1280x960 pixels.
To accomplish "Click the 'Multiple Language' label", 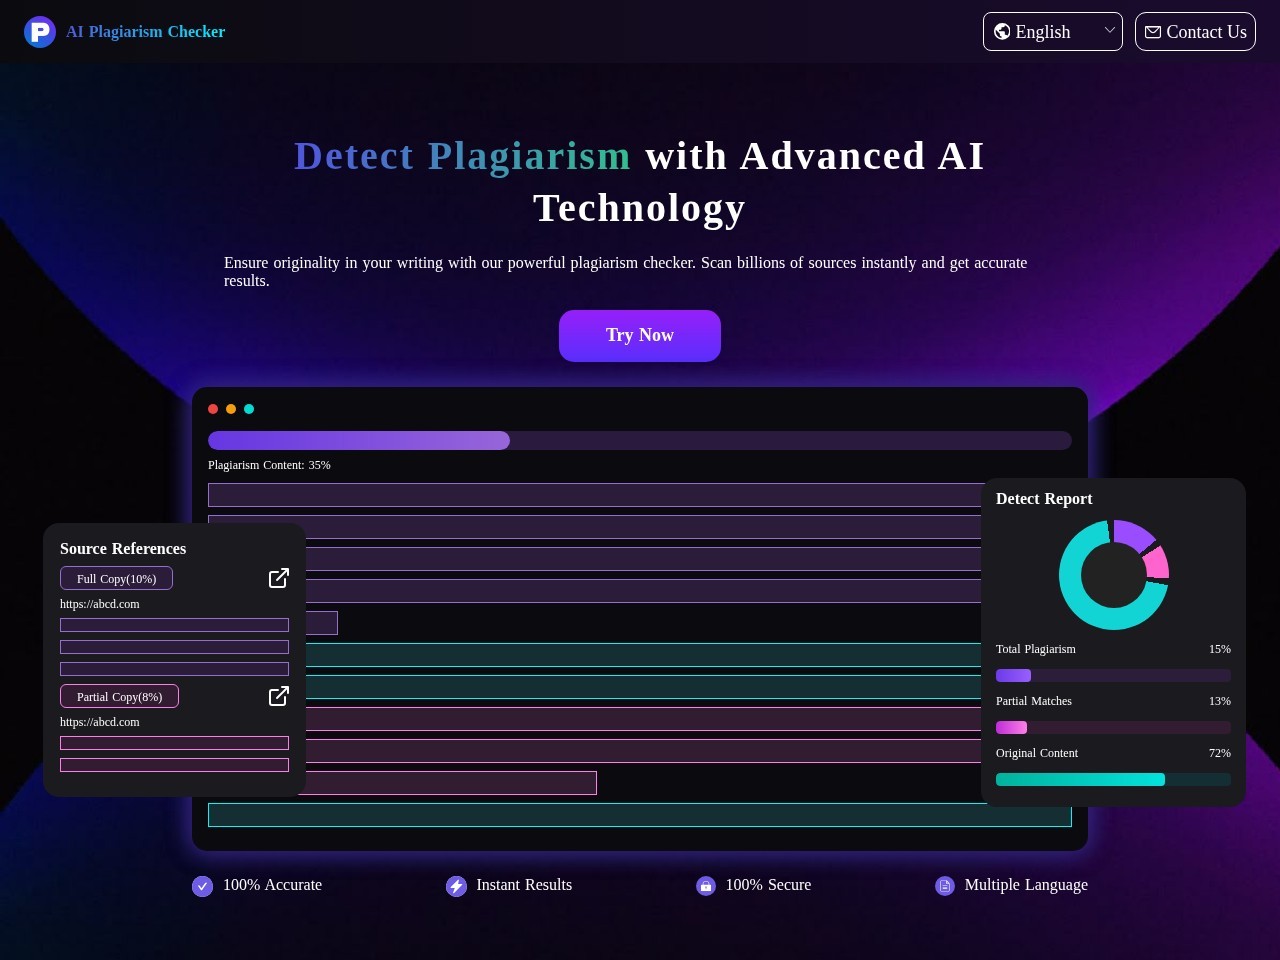I will pos(1026,885).
